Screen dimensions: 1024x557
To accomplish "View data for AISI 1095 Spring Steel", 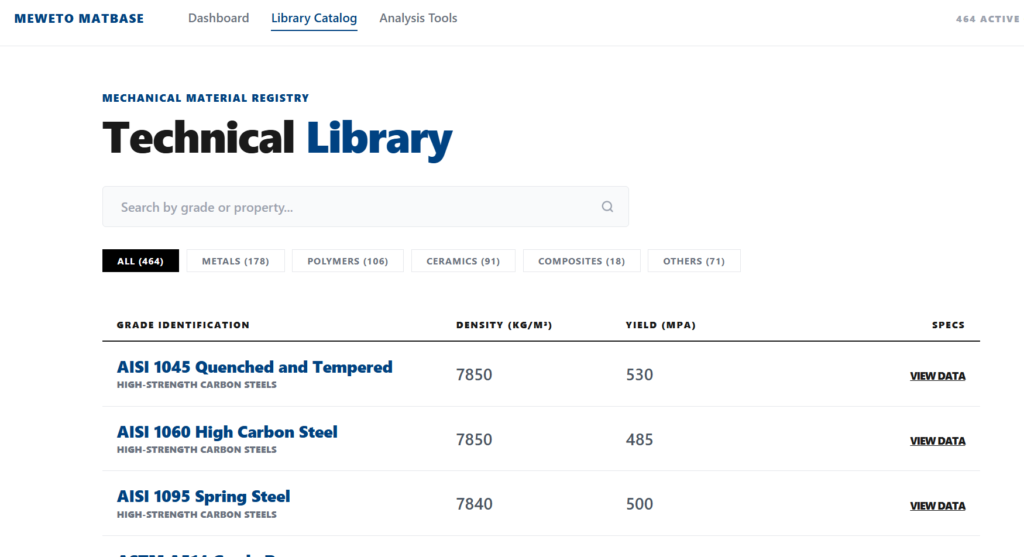I will click(937, 506).
